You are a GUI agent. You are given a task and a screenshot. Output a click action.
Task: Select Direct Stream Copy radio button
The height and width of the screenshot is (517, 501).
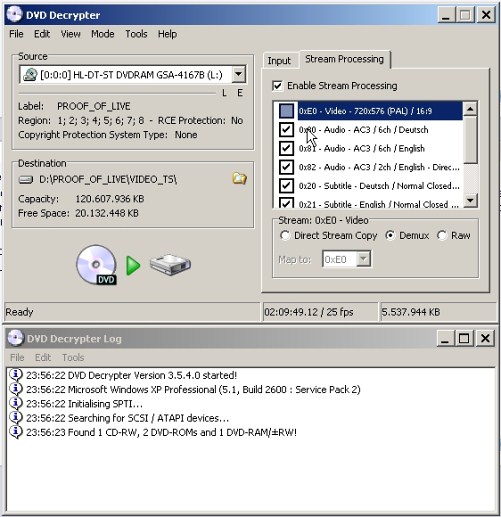click(x=285, y=235)
